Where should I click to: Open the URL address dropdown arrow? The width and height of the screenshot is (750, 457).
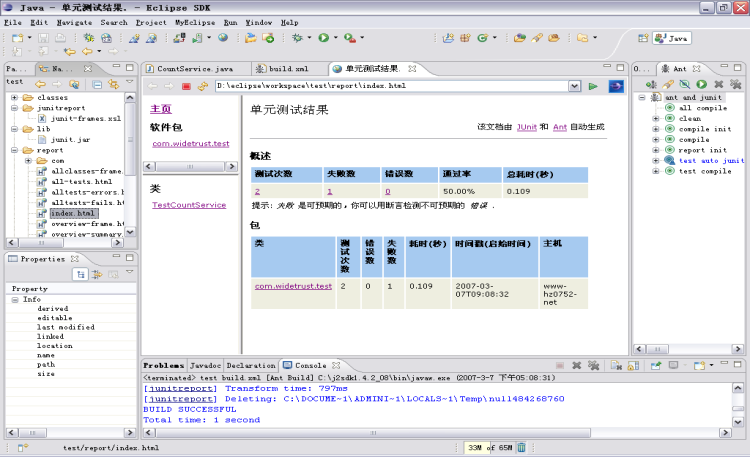574,86
